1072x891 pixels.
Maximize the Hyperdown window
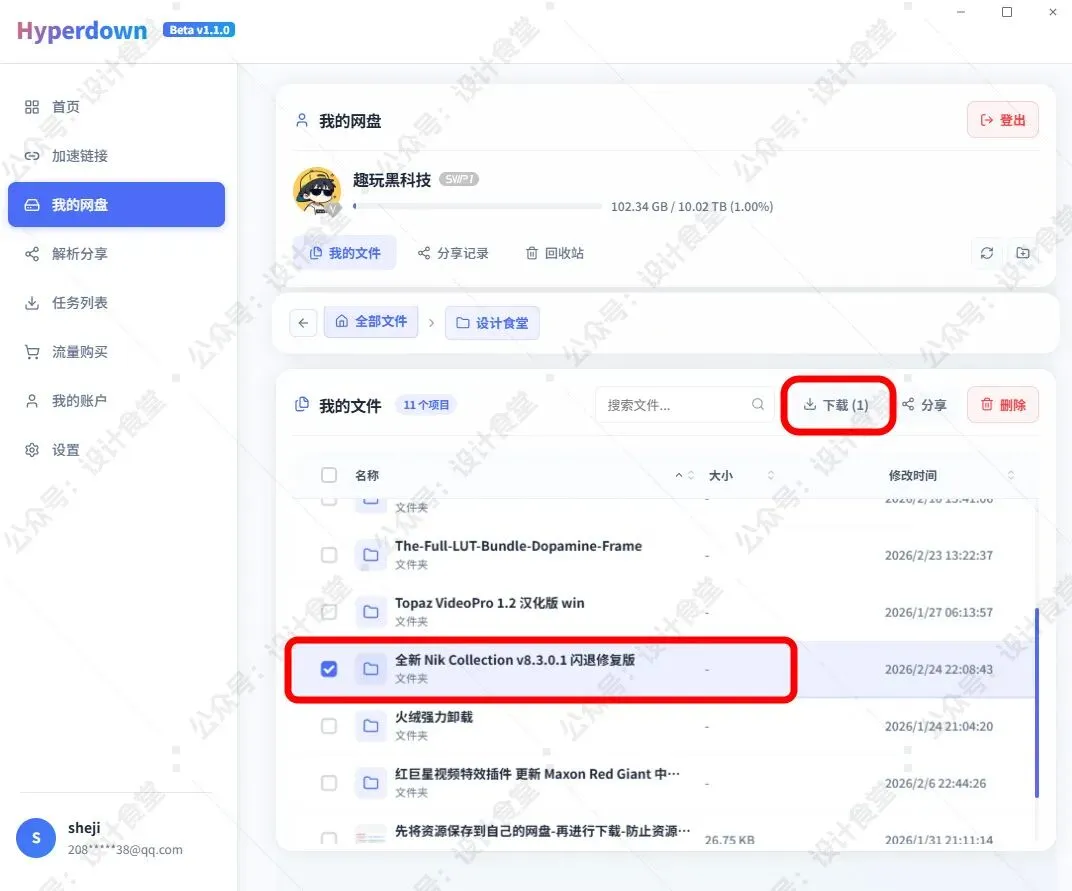click(x=1006, y=12)
